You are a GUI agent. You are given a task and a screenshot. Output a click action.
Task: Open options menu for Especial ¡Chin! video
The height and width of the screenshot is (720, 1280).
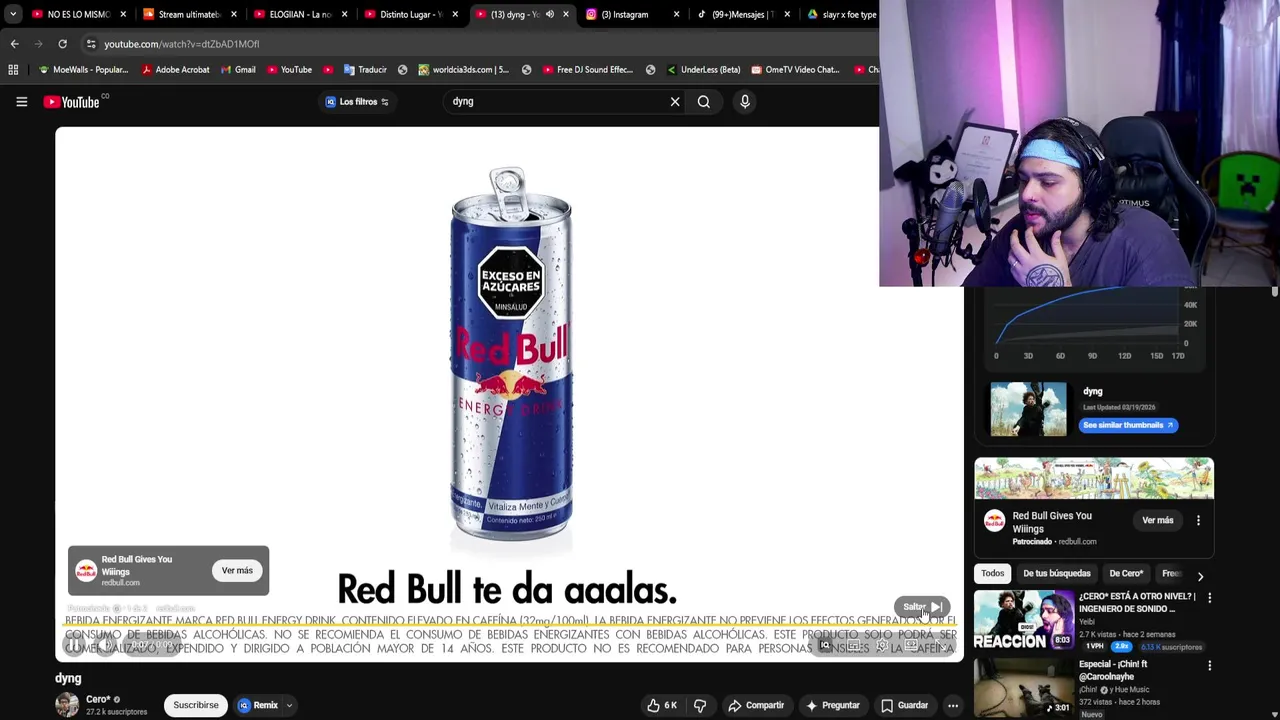1209,666
